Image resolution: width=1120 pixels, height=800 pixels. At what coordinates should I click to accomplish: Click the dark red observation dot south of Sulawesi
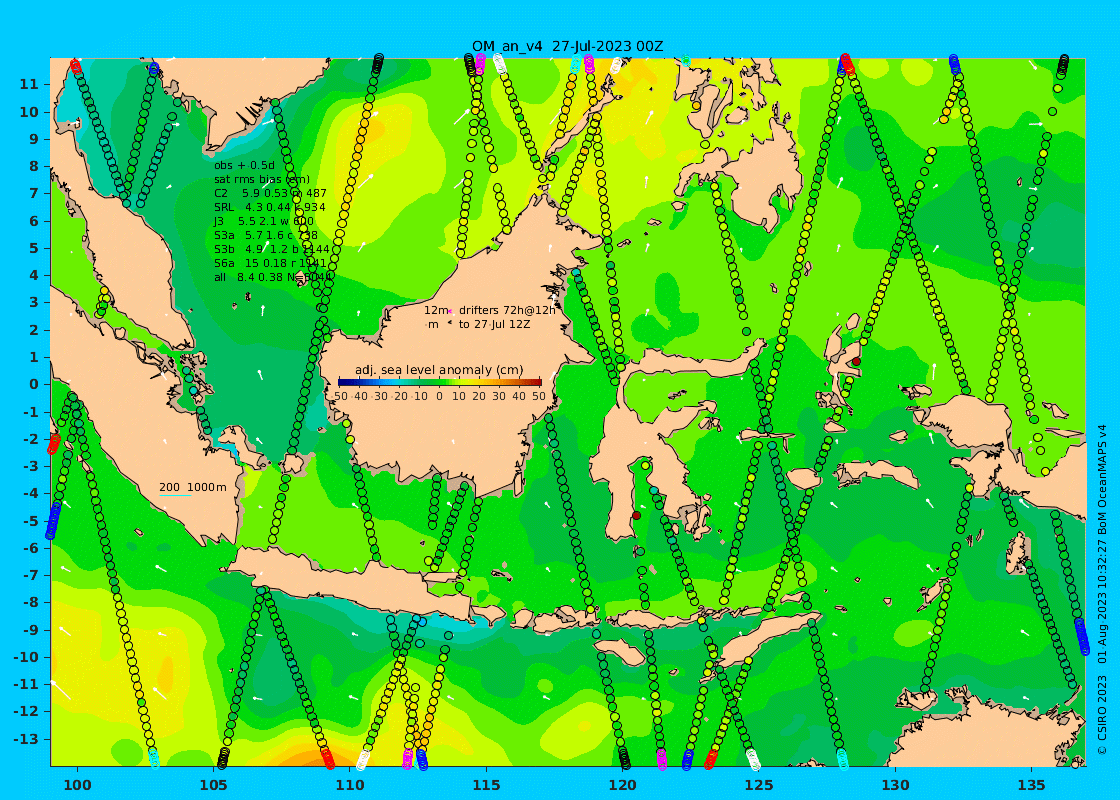tap(636, 515)
